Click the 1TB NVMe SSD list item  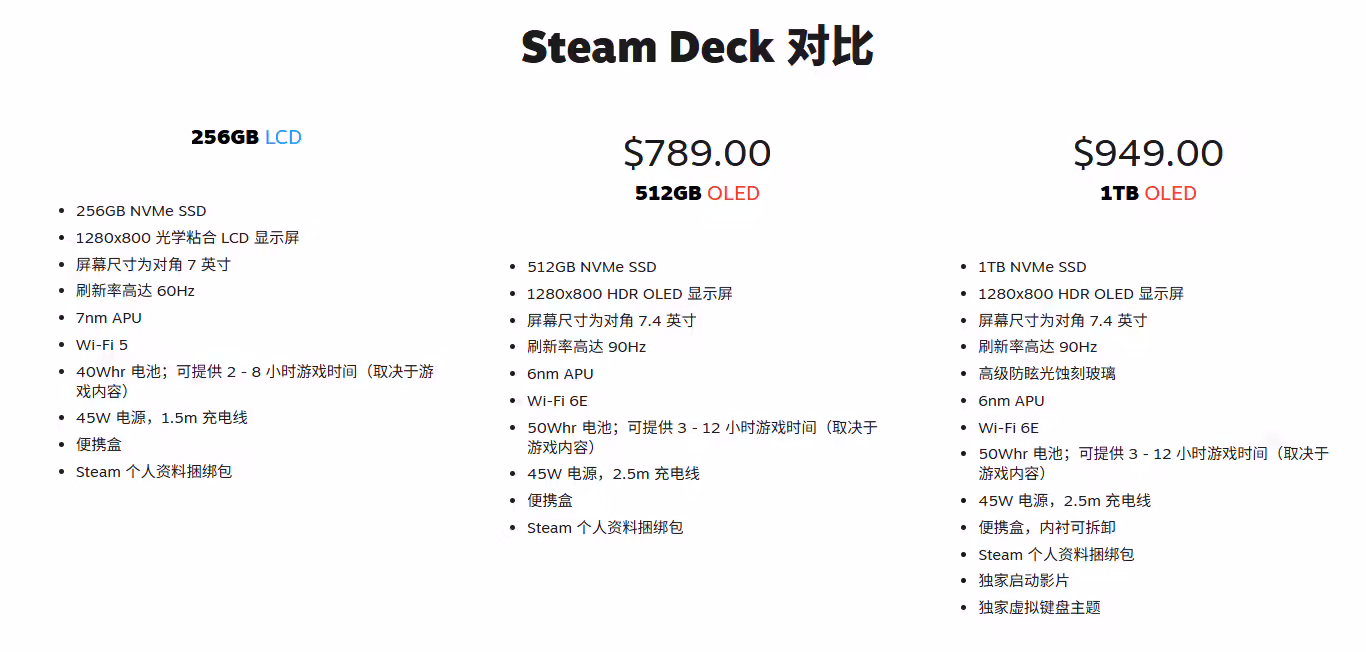[x=1032, y=267]
